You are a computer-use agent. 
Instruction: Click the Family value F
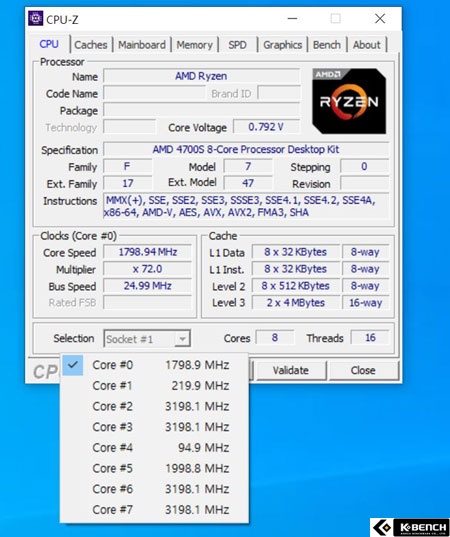(128, 166)
